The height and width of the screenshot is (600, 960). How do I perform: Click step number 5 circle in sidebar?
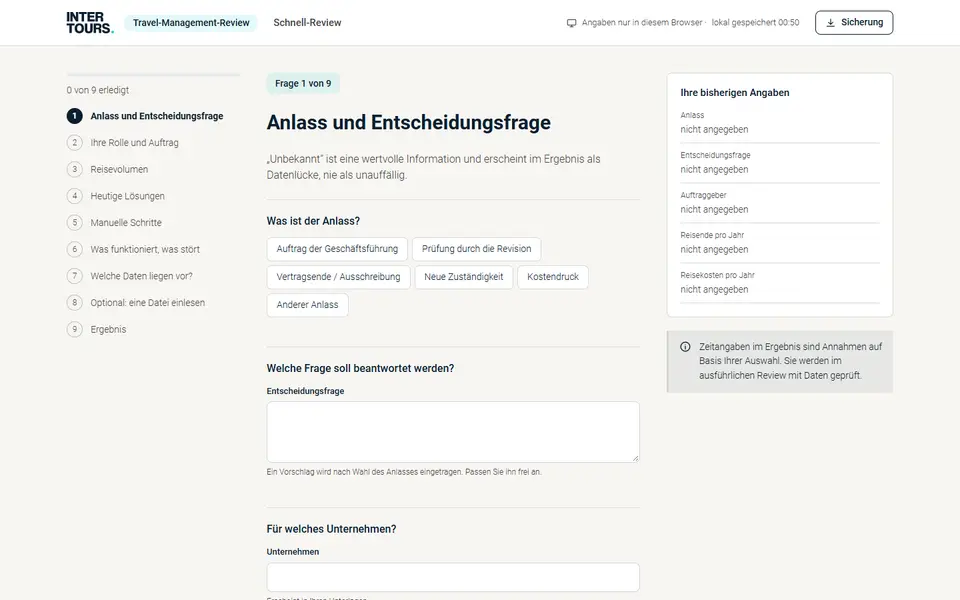click(x=75, y=222)
